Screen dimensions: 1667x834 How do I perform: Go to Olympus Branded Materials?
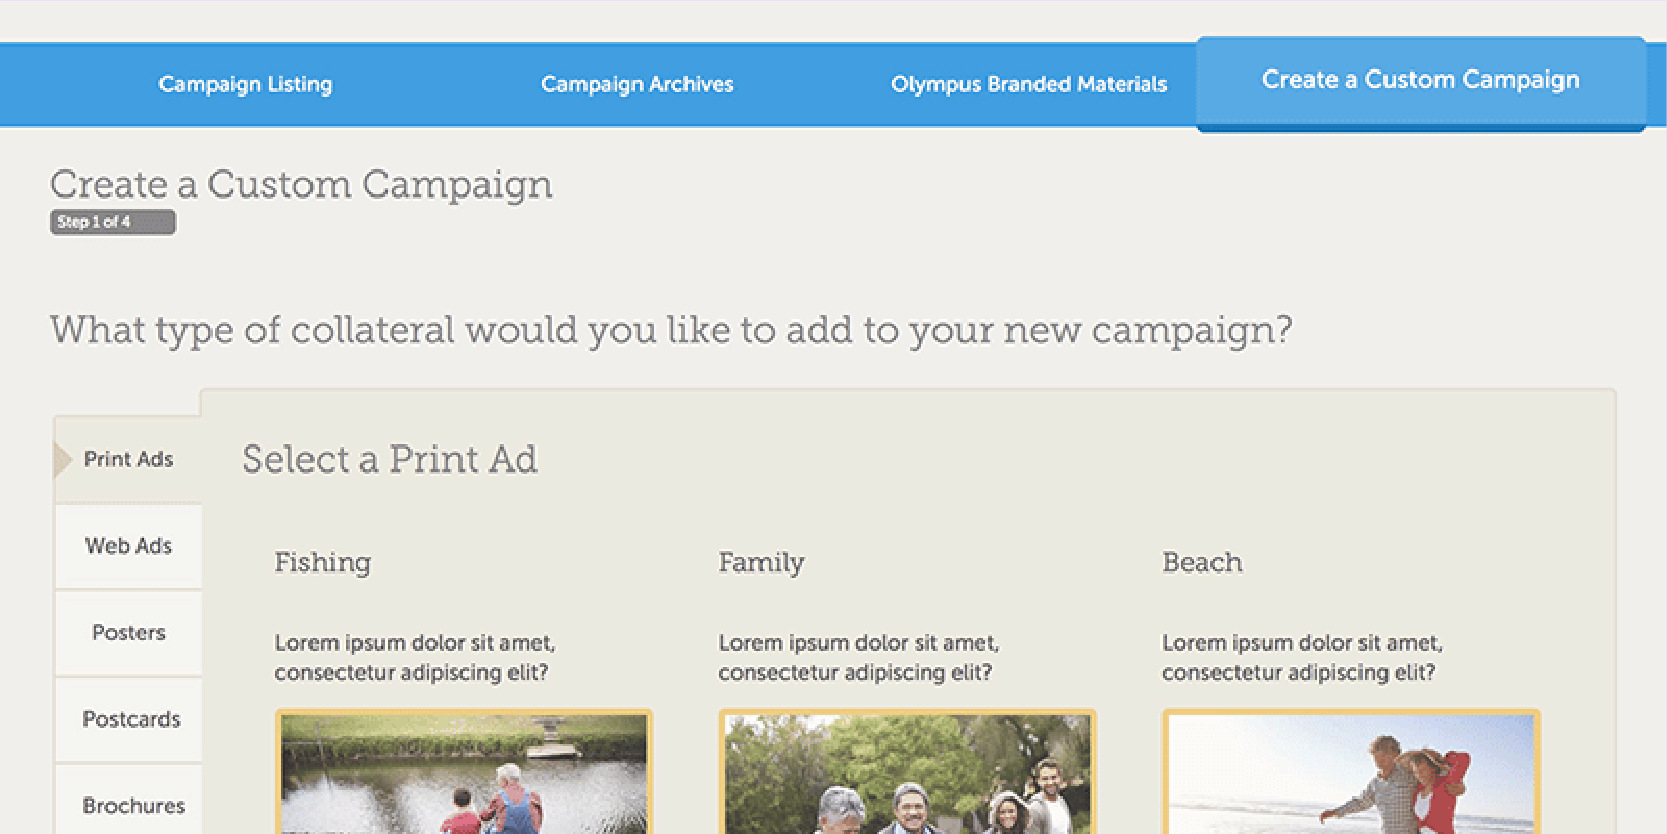1029,84
